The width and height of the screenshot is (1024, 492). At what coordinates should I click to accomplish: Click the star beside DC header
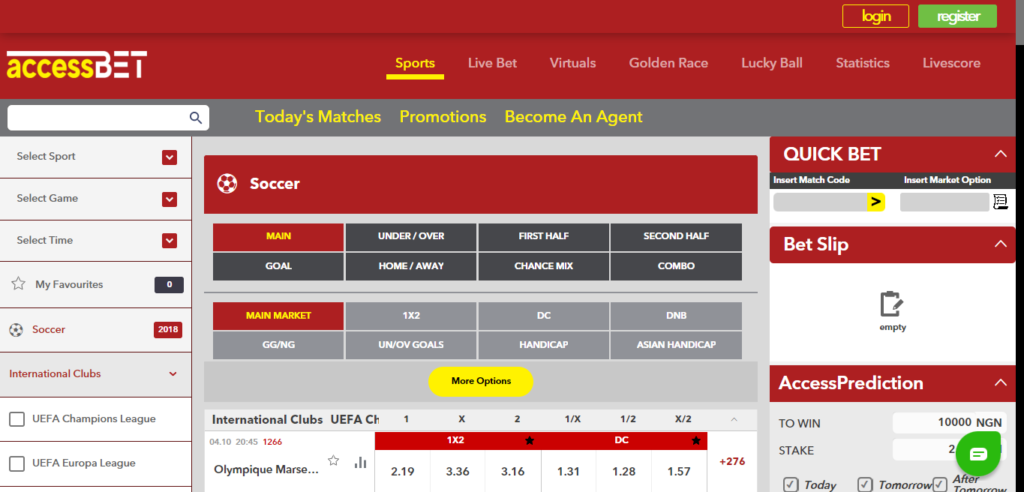click(x=696, y=440)
